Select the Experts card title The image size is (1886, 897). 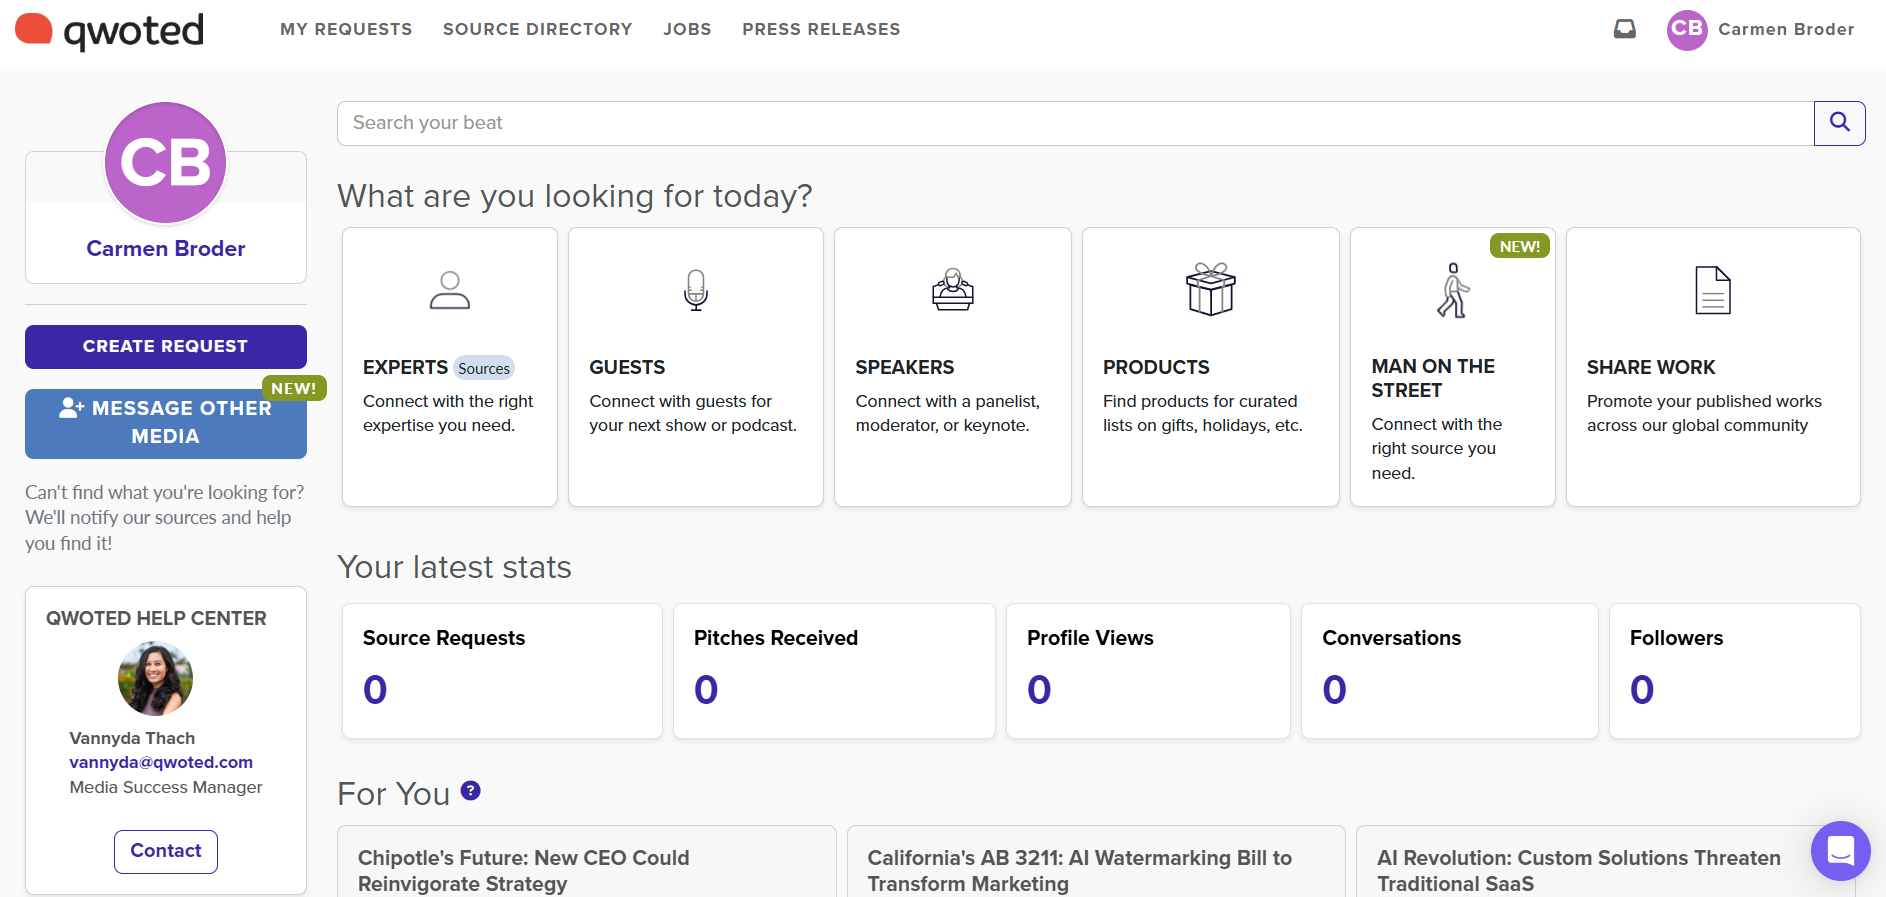click(x=405, y=367)
